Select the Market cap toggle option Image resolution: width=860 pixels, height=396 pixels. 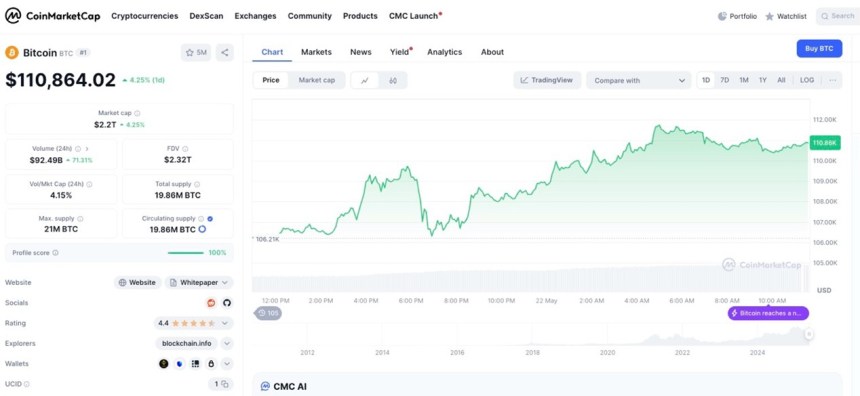click(x=316, y=80)
